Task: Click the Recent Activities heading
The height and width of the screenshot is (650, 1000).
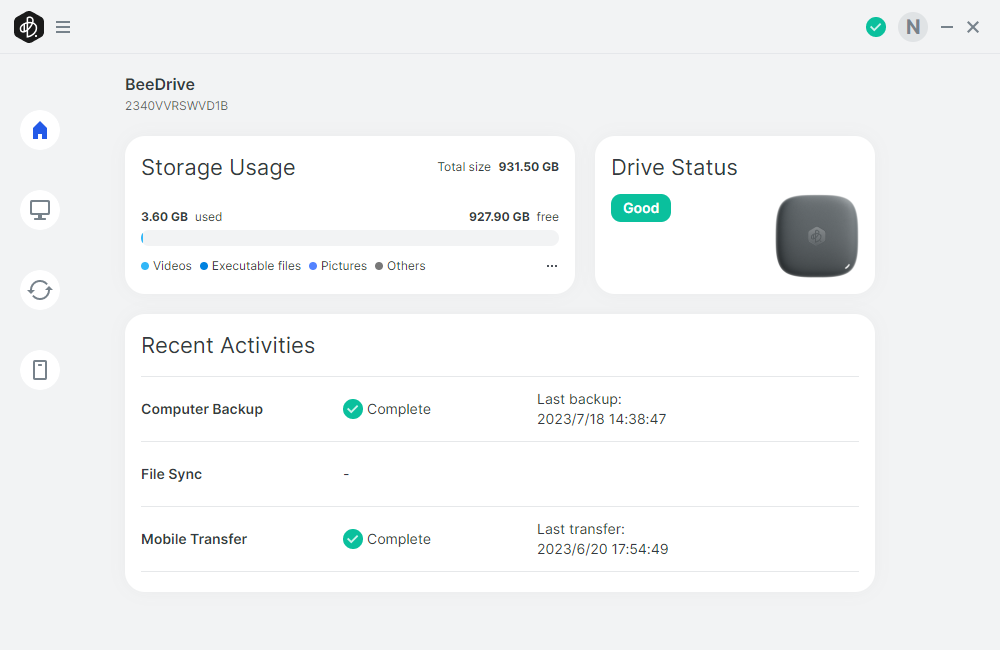Action: [228, 345]
